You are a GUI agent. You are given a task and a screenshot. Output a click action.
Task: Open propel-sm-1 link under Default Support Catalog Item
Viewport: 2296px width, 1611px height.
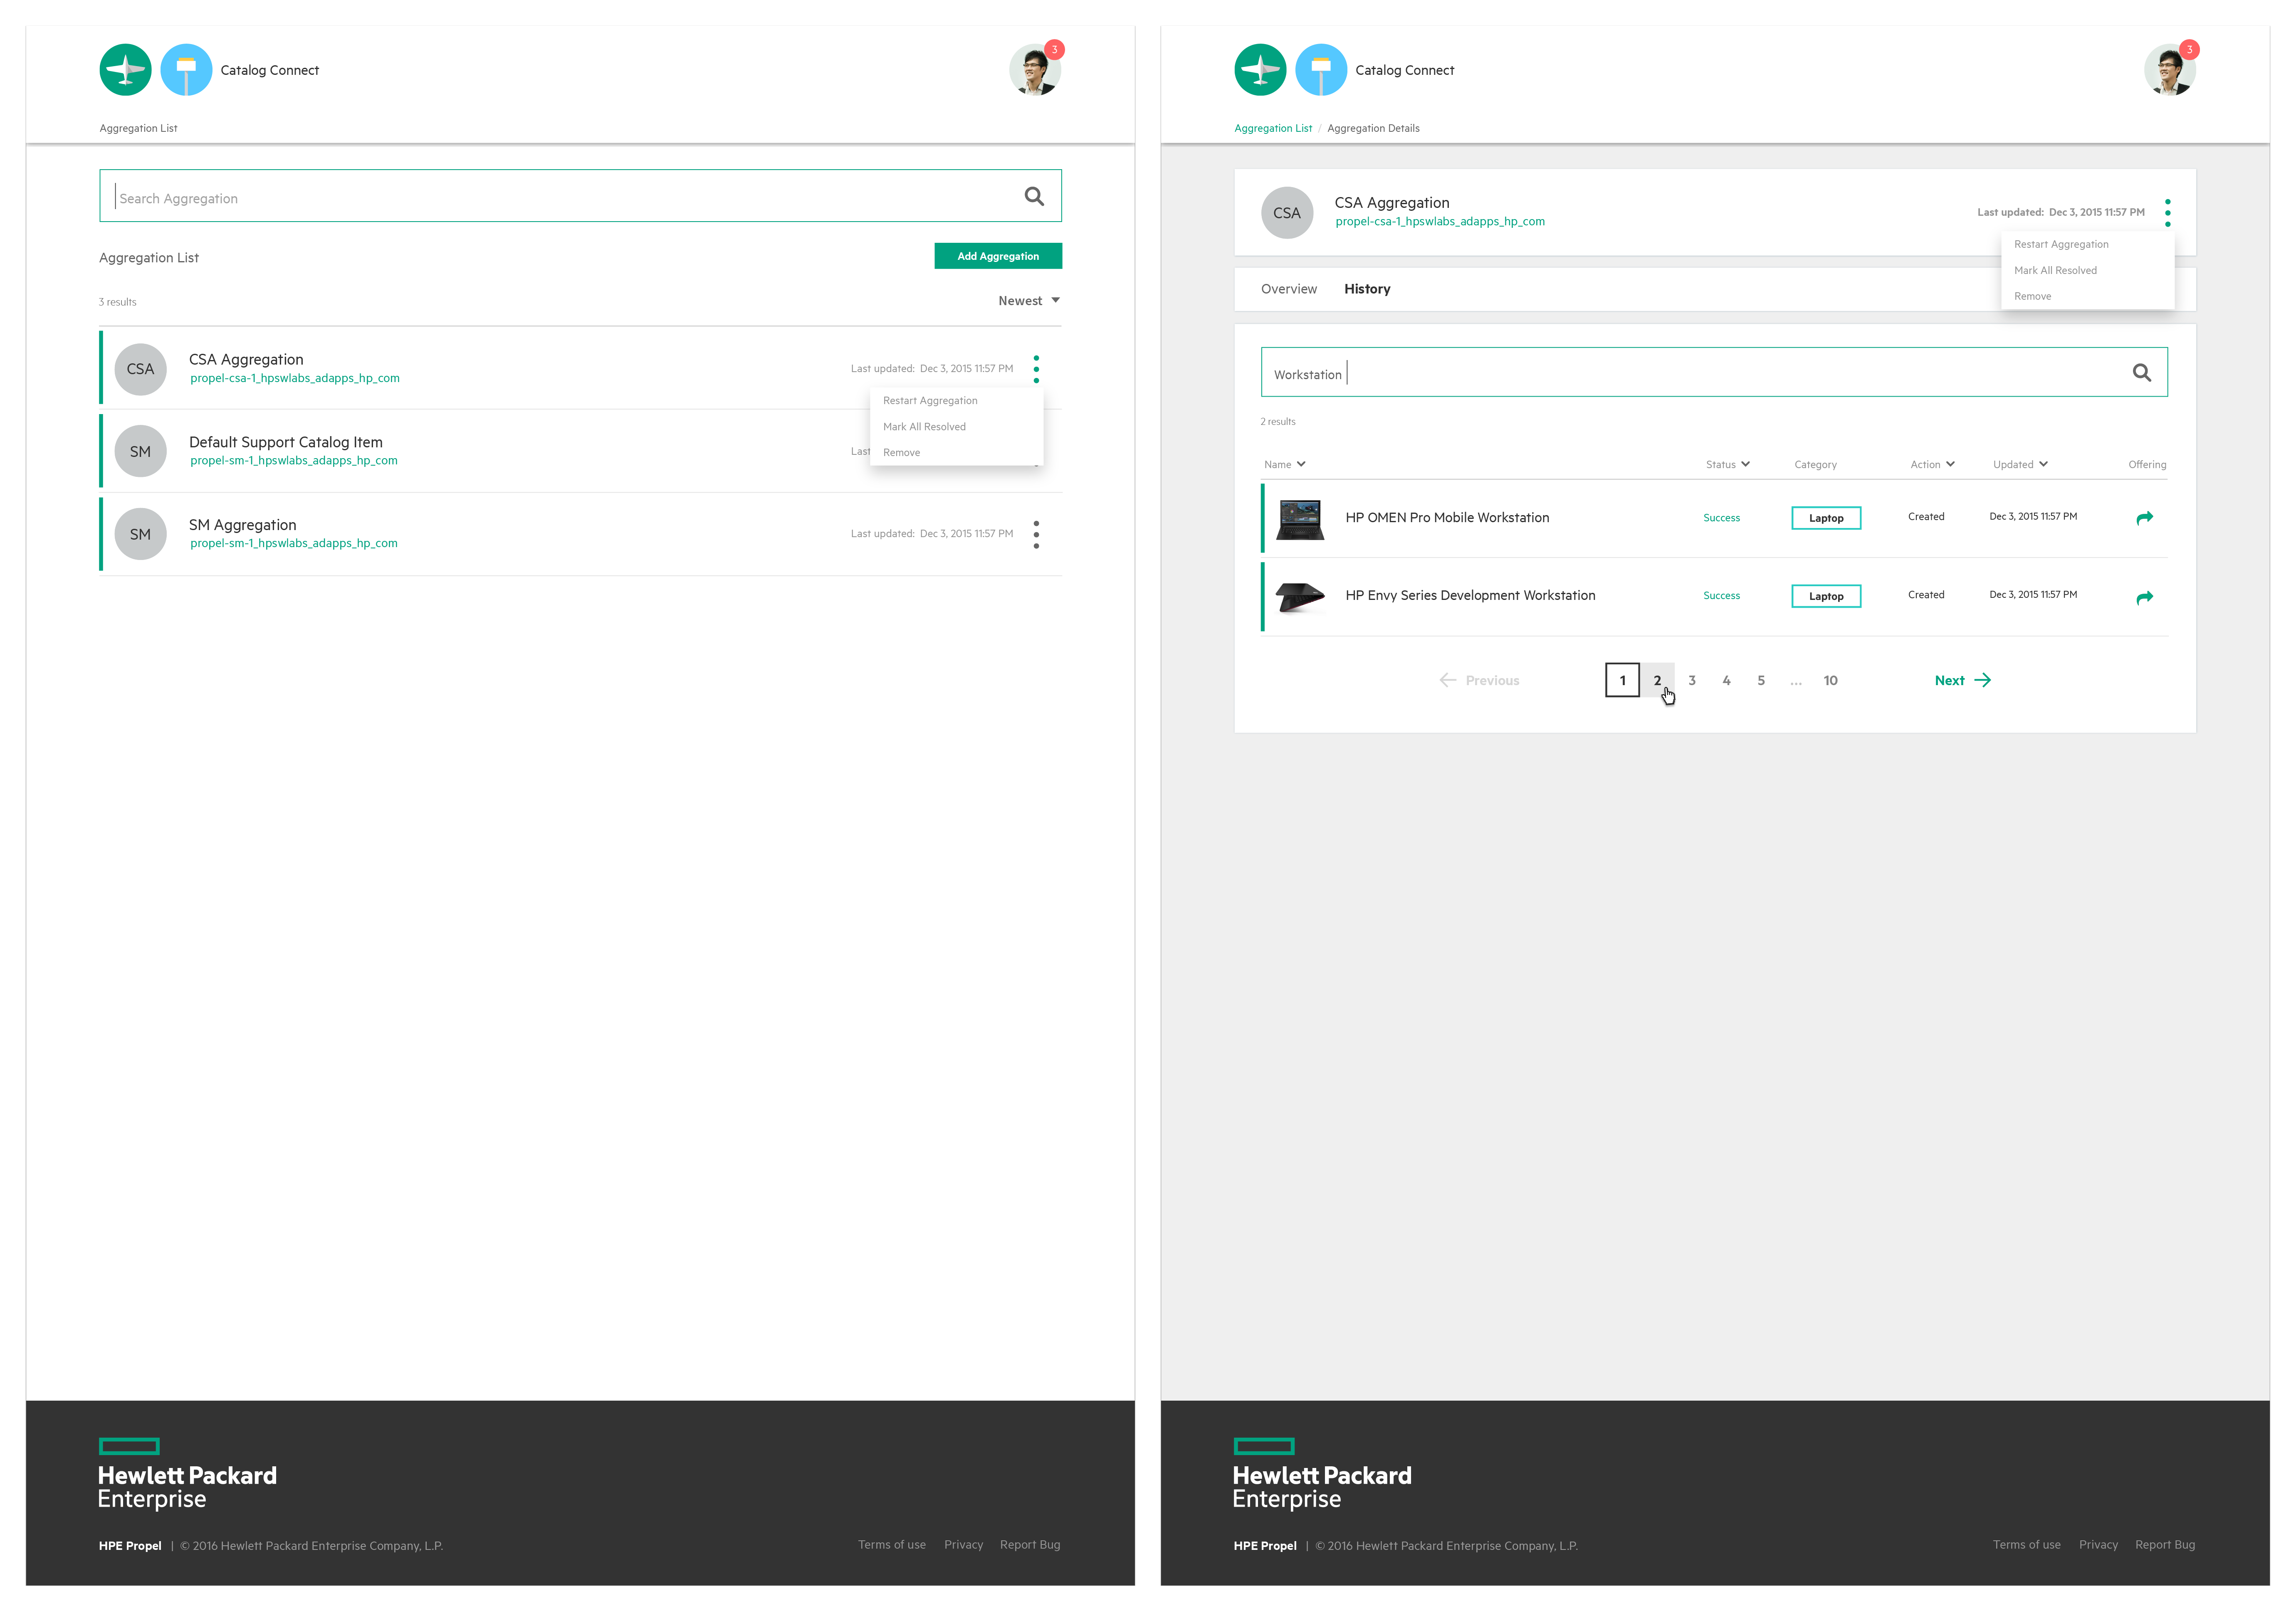coord(294,461)
